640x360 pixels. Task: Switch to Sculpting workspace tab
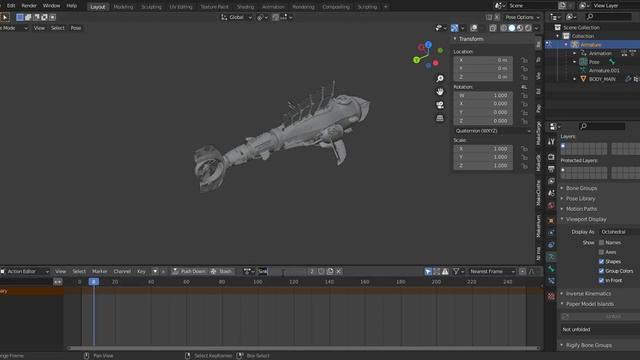[151, 7]
